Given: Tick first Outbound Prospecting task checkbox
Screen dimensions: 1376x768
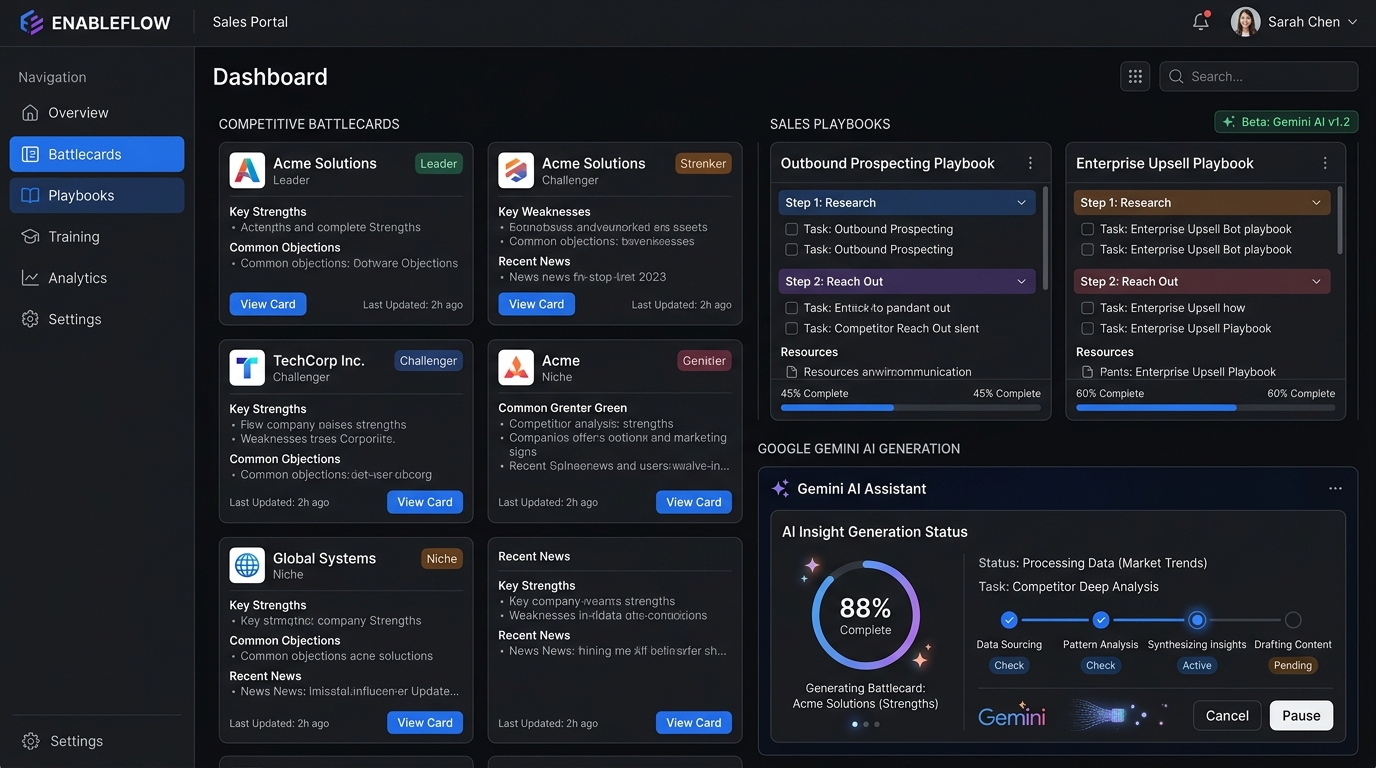Looking at the screenshot, I should coord(792,229).
